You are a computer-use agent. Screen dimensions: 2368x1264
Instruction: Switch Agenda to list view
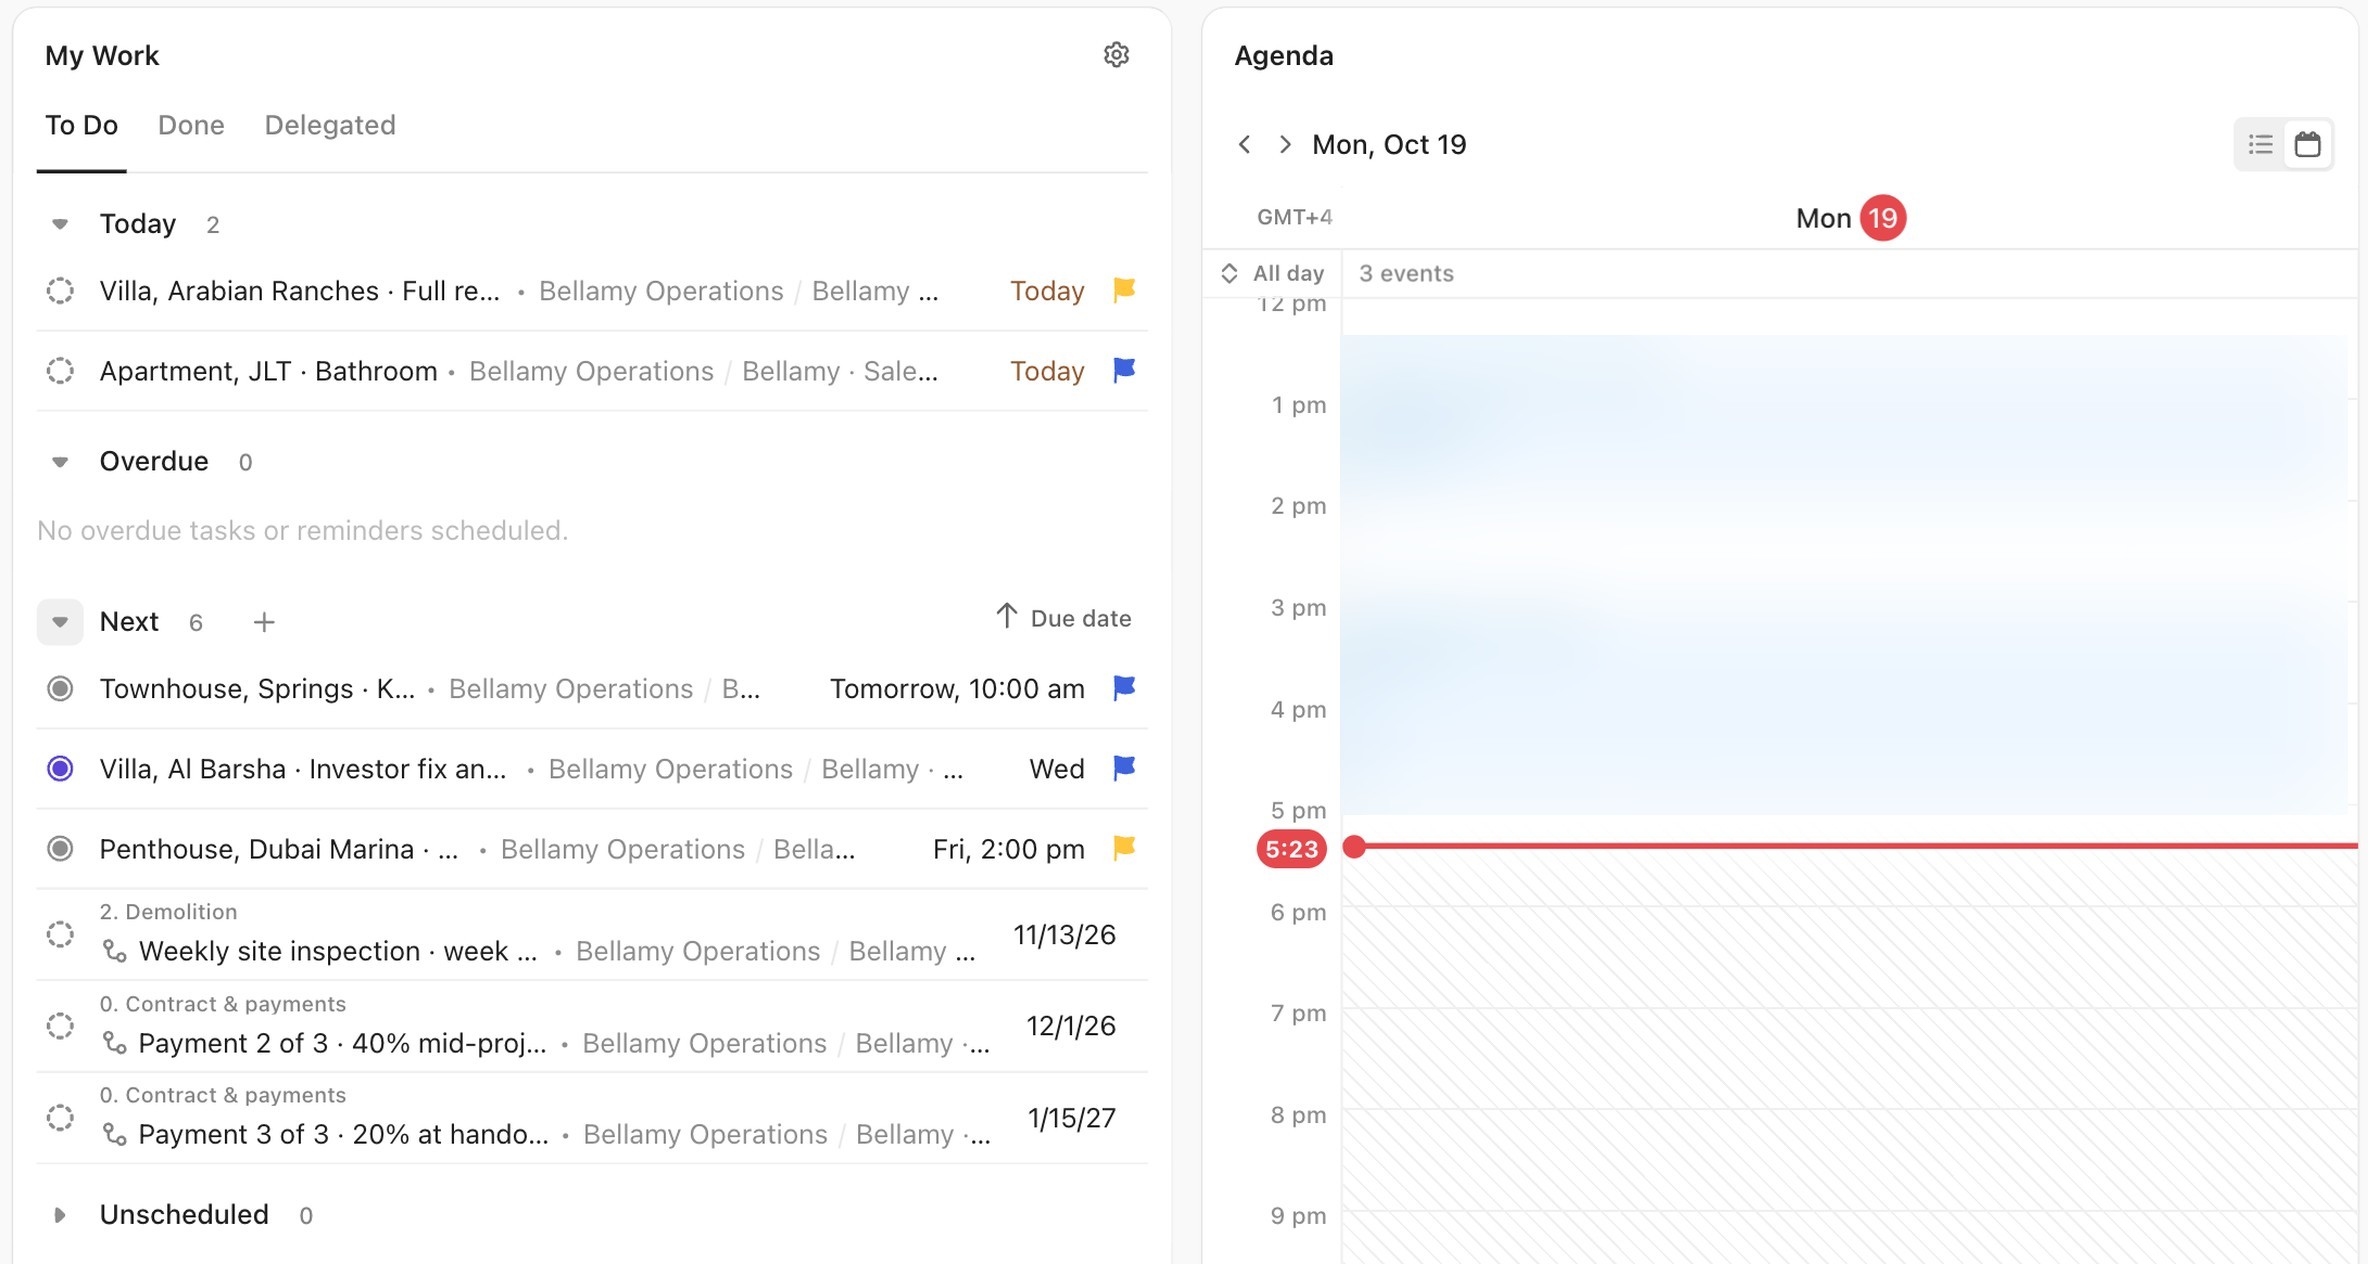2260,144
